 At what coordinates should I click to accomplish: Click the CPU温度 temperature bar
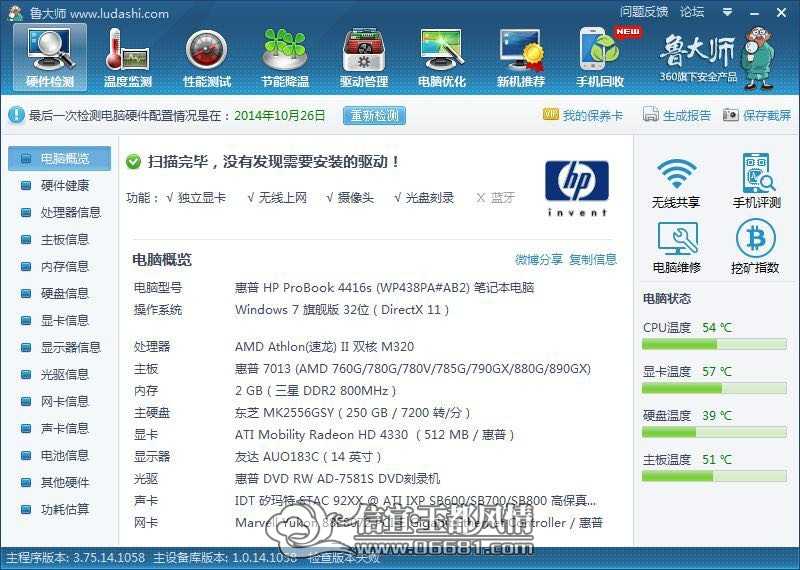[714, 345]
